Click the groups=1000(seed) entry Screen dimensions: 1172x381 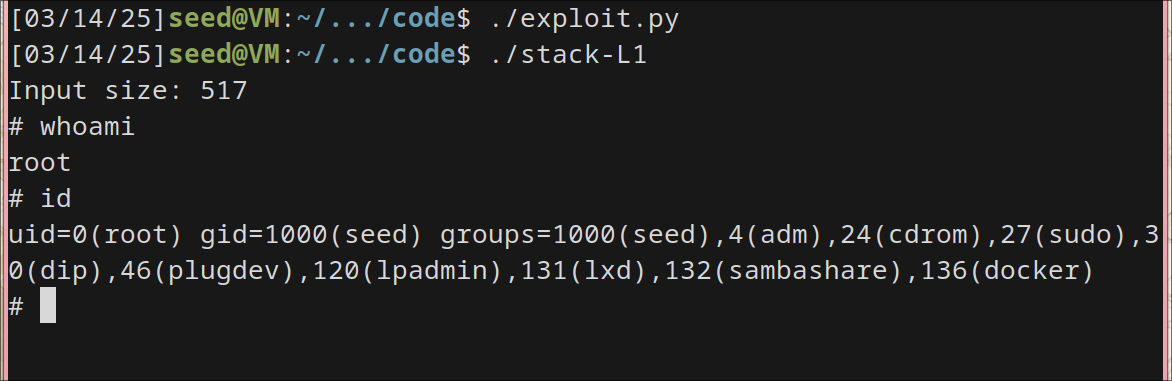pos(575,235)
